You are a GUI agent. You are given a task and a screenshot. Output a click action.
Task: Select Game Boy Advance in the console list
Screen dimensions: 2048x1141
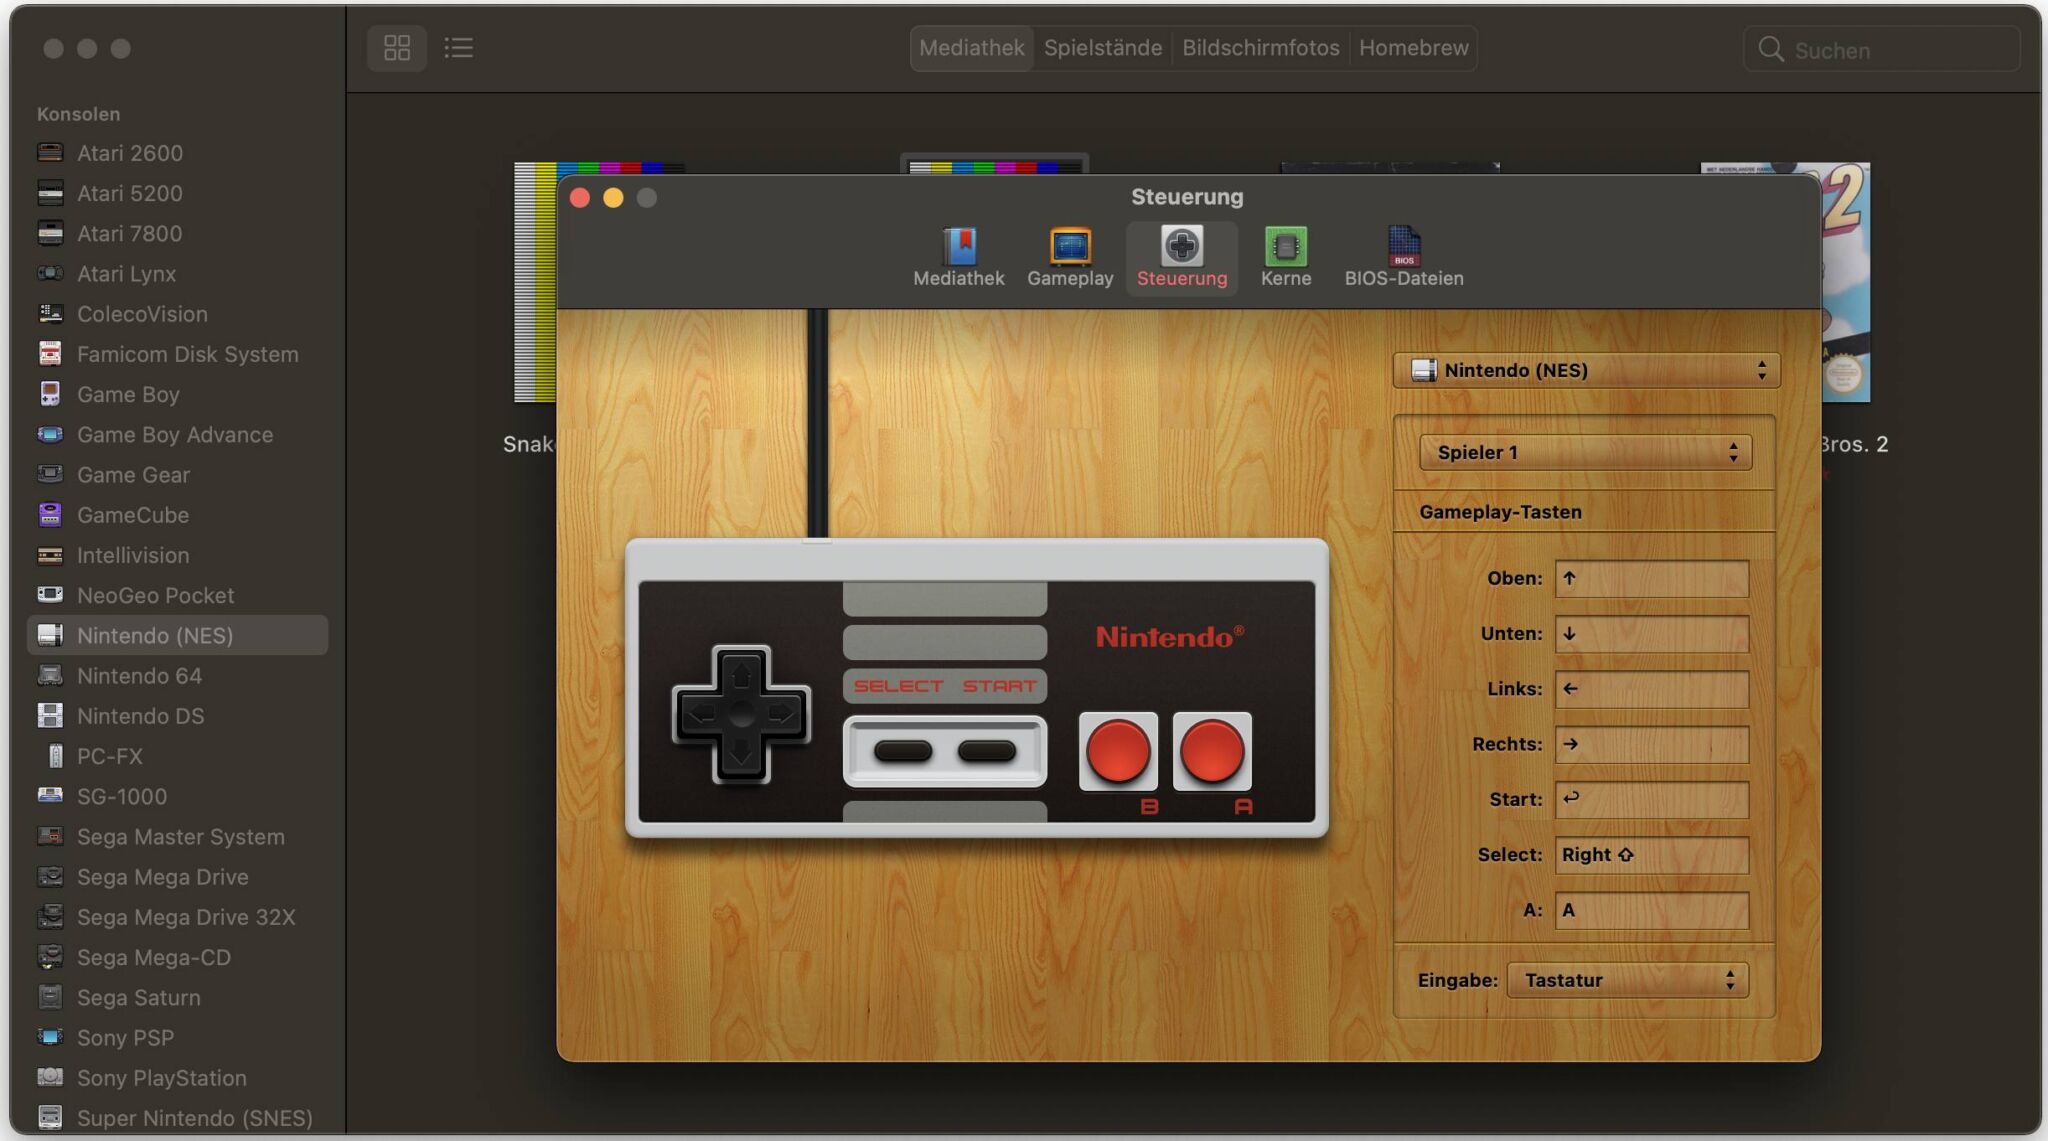[175, 434]
